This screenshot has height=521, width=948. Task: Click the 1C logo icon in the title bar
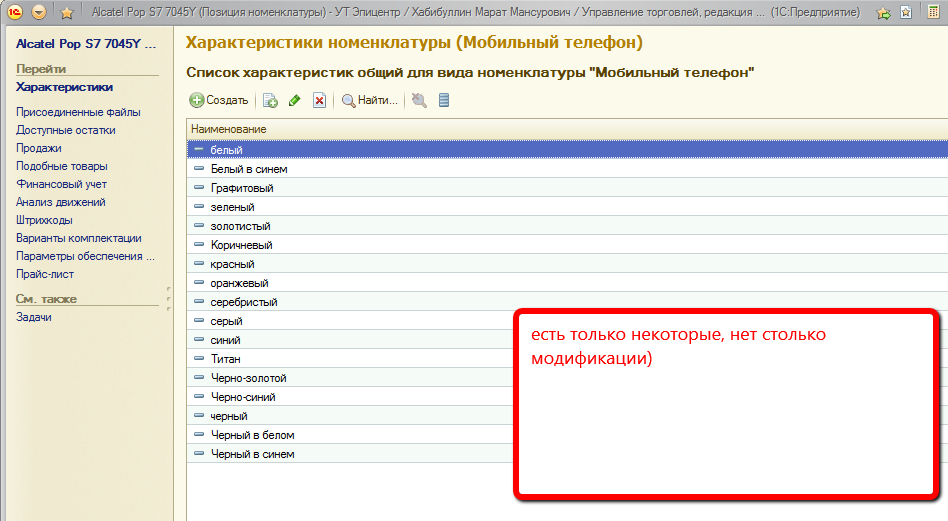click(15, 13)
